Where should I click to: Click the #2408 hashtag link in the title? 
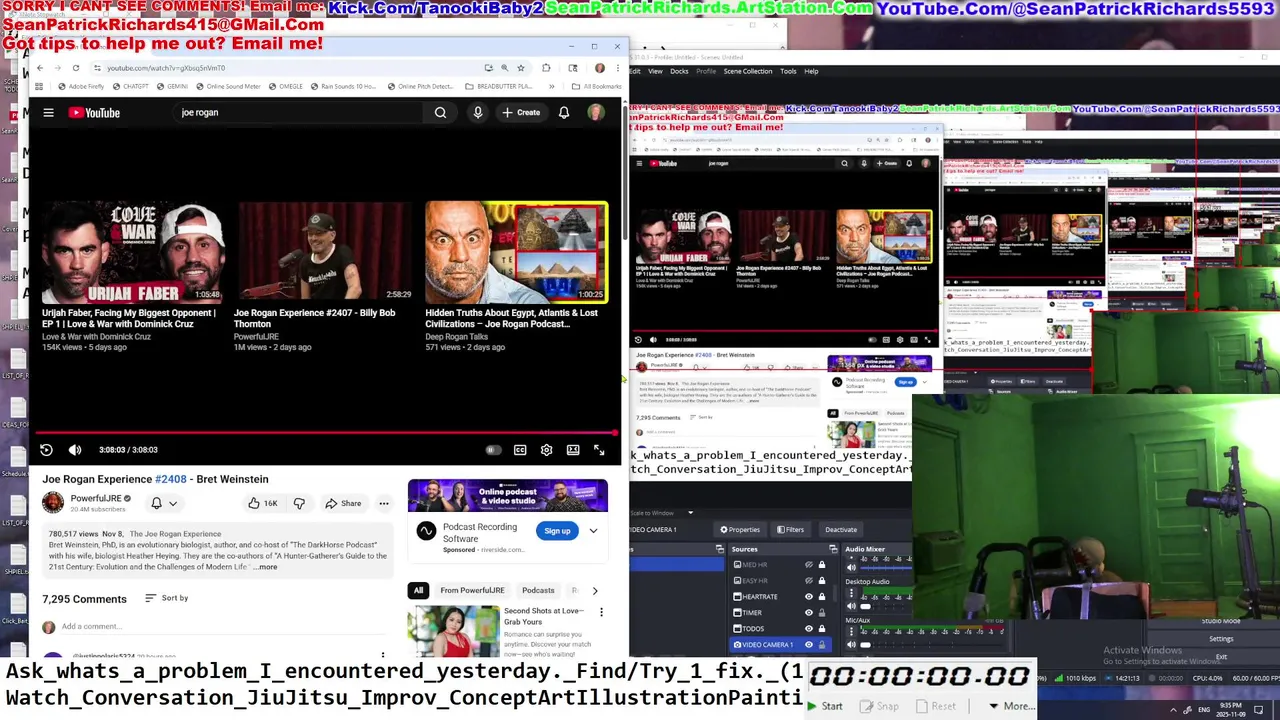[171, 479]
